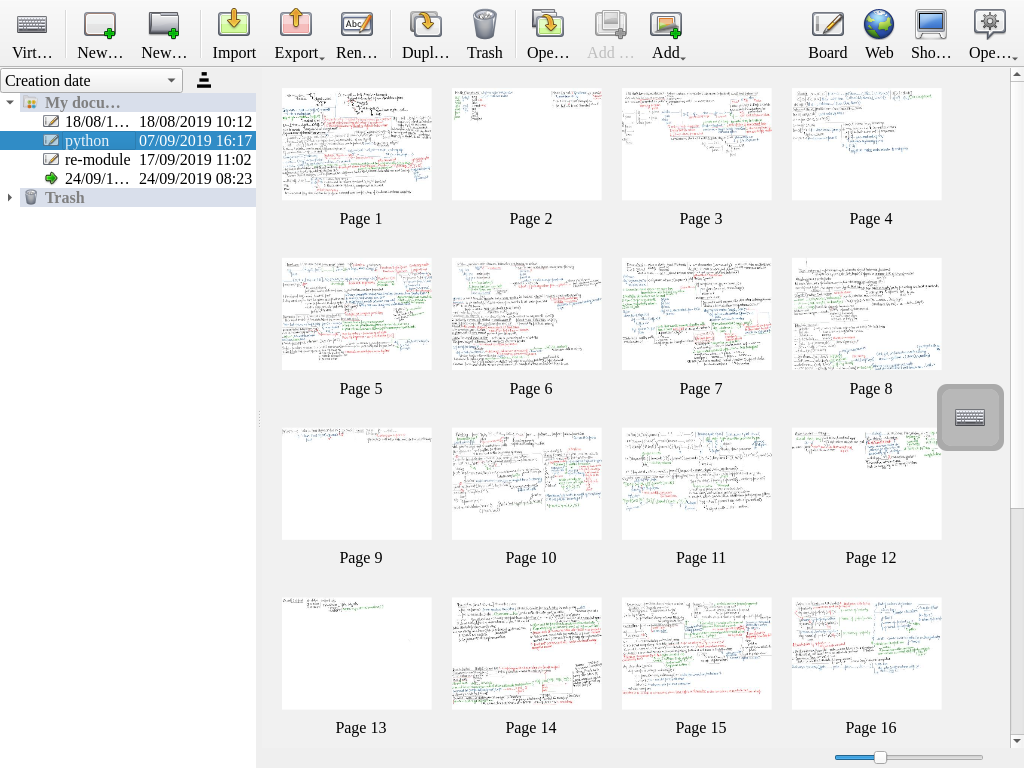Screen dimensions: 1024x768
Task: Open the Creation date sorting dropdown
Action: click(x=92, y=80)
